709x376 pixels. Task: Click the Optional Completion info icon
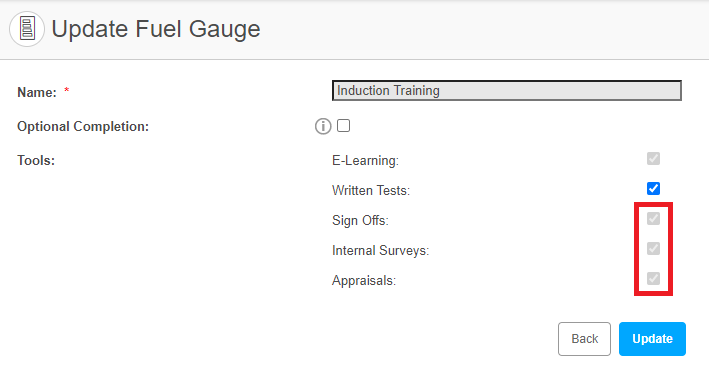pos(323,126)
